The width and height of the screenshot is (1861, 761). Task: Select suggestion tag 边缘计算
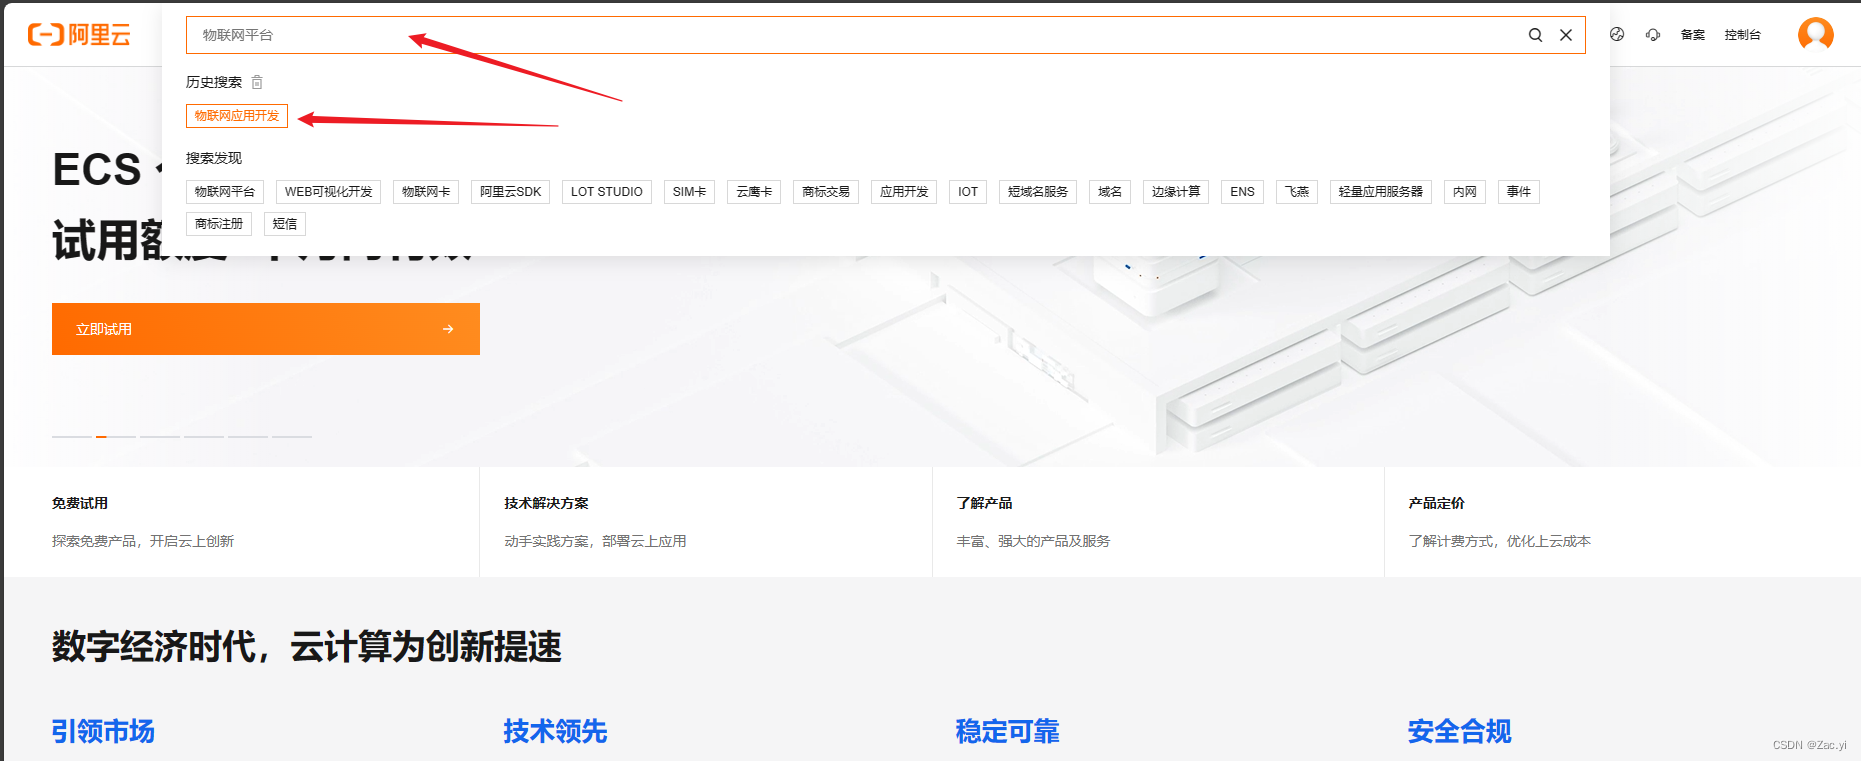[x=1176, y=192]
